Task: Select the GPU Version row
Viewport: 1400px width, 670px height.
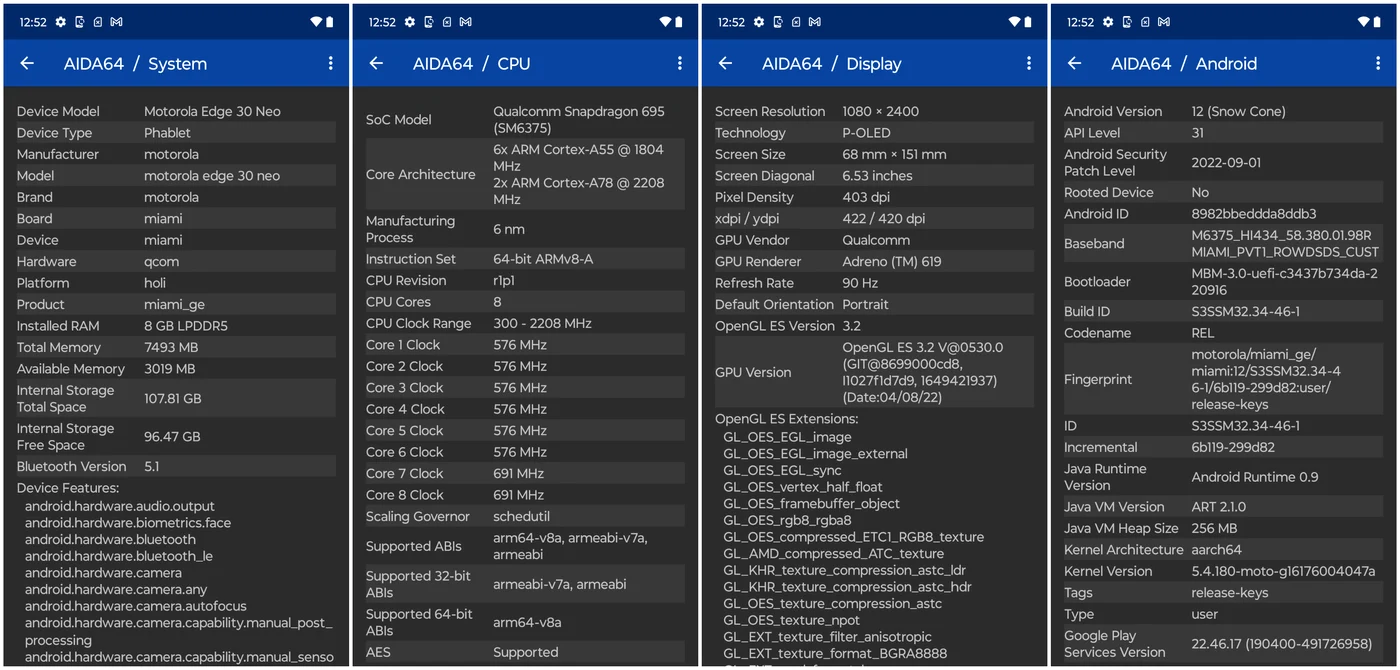Action: [x=872, y=372]
